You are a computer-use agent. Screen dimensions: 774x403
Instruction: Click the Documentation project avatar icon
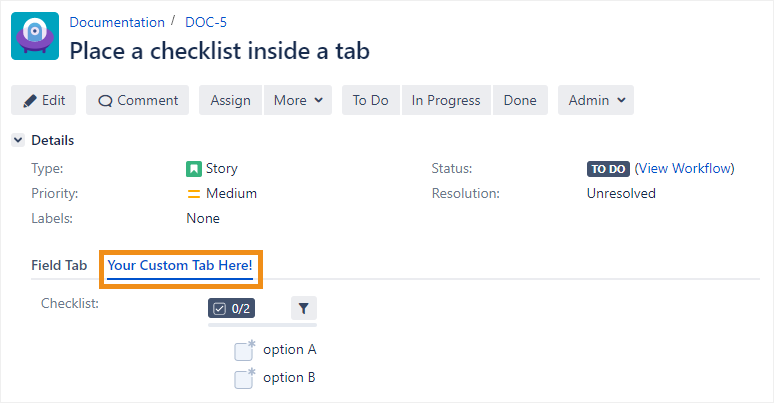pyautogui.click(x=35, y=36)
